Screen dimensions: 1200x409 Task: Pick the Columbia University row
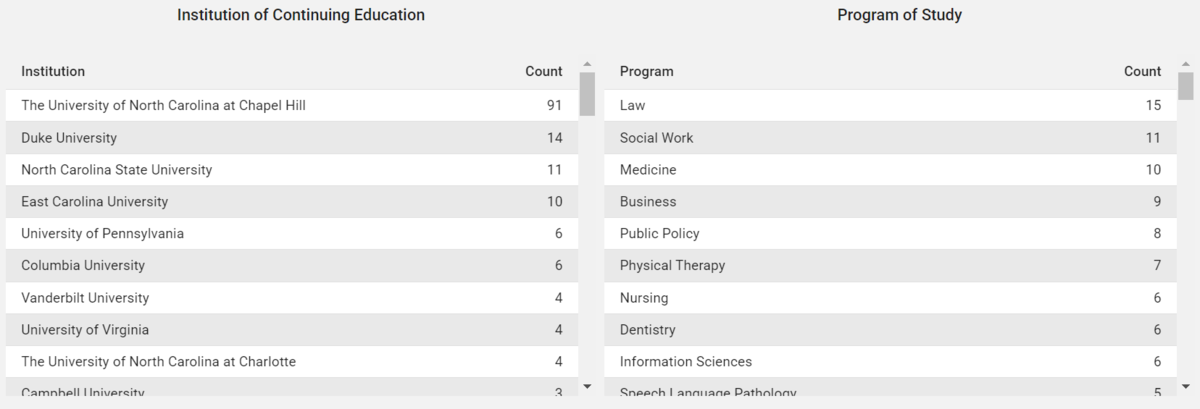(x=292, y=266)
